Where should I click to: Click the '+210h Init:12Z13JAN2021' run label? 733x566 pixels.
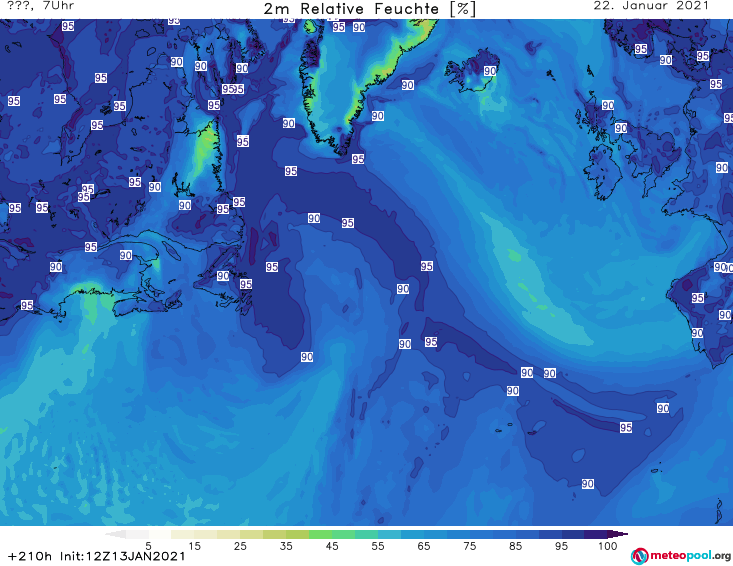point(97,556)
